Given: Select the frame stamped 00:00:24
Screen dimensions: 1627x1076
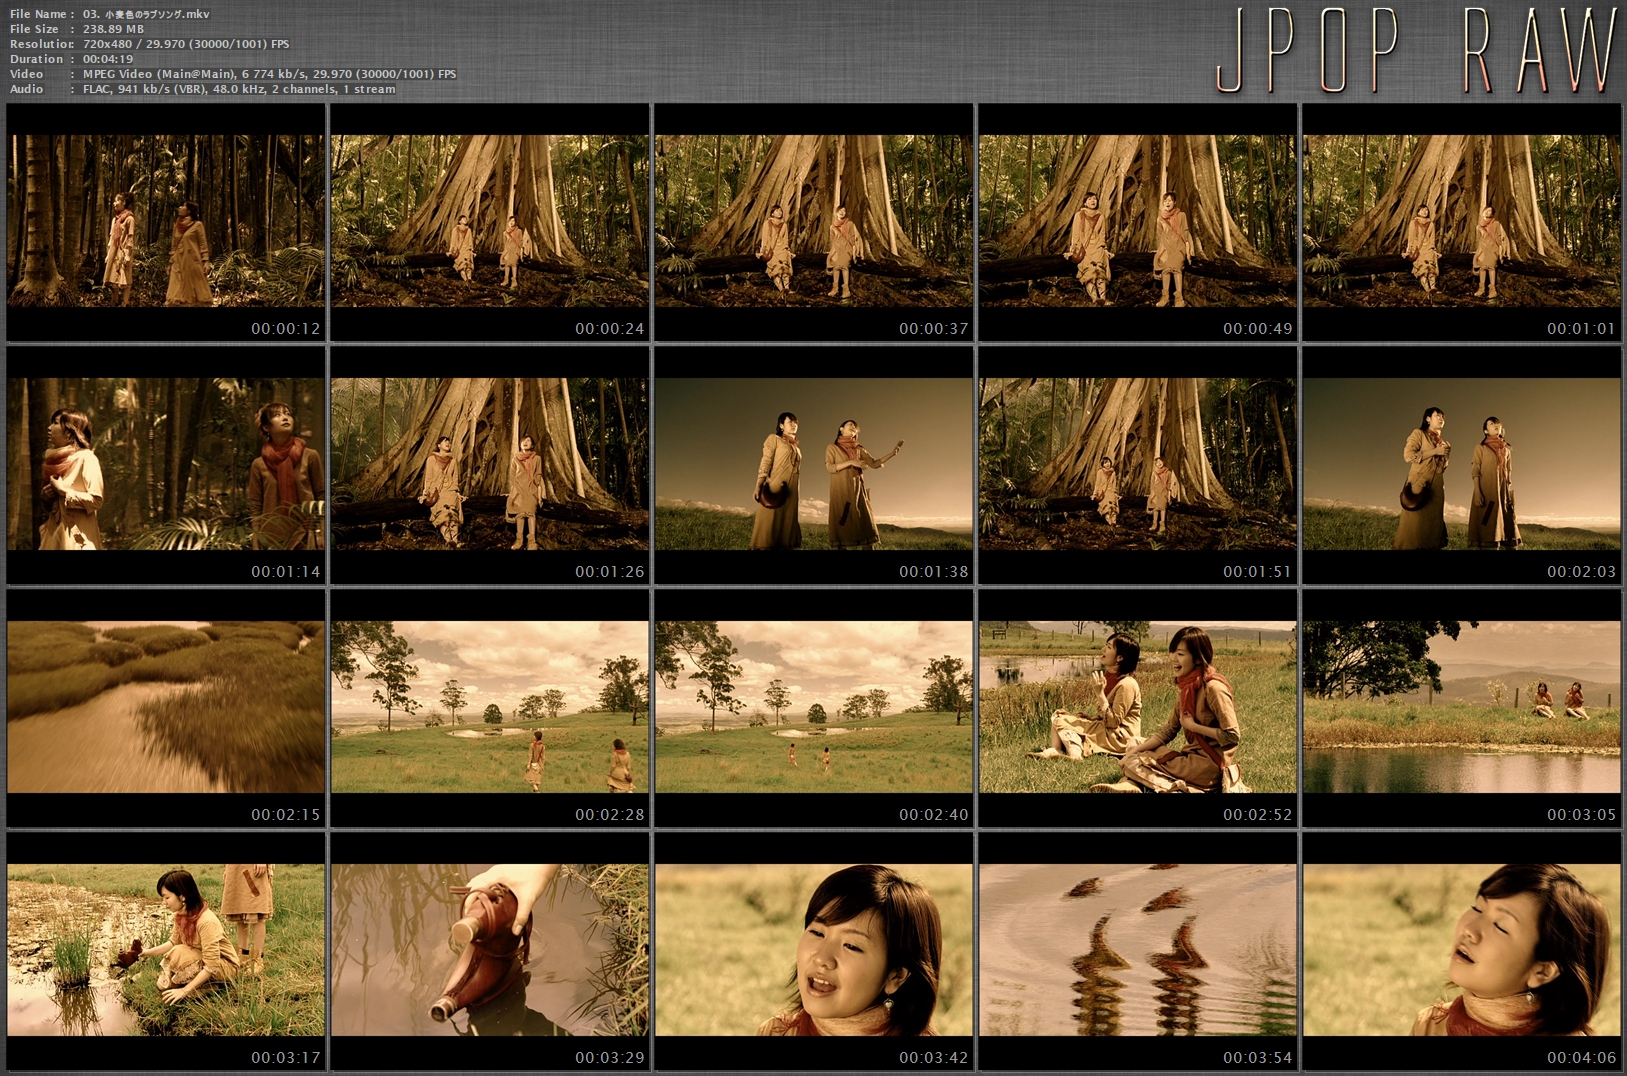Looking at the screenshot, I should [x=490, y=222].
